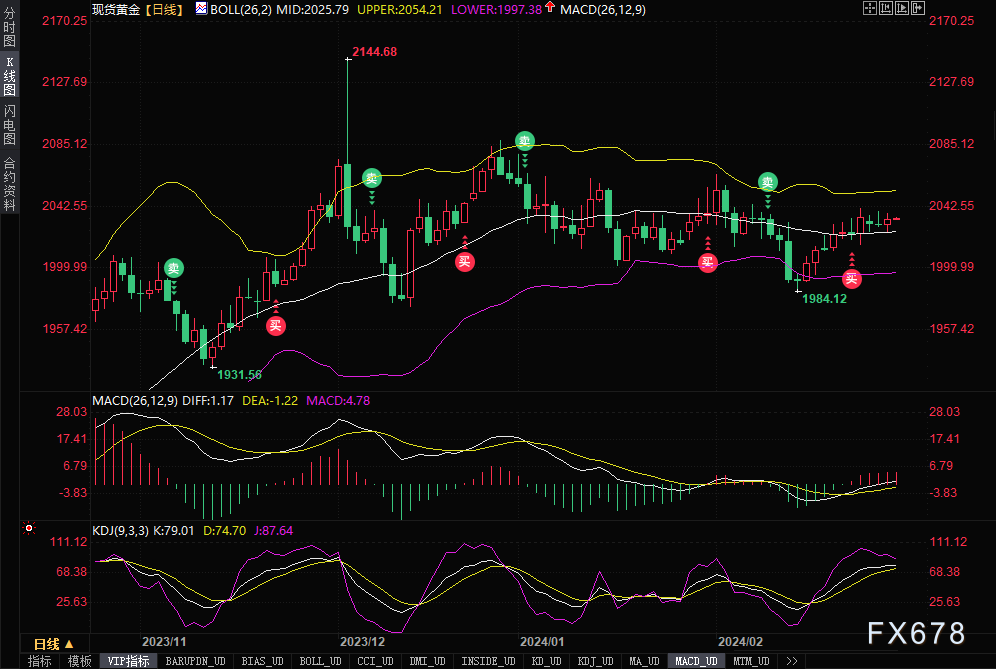Click the 2023/12 date on time axis

coord(362,642)
